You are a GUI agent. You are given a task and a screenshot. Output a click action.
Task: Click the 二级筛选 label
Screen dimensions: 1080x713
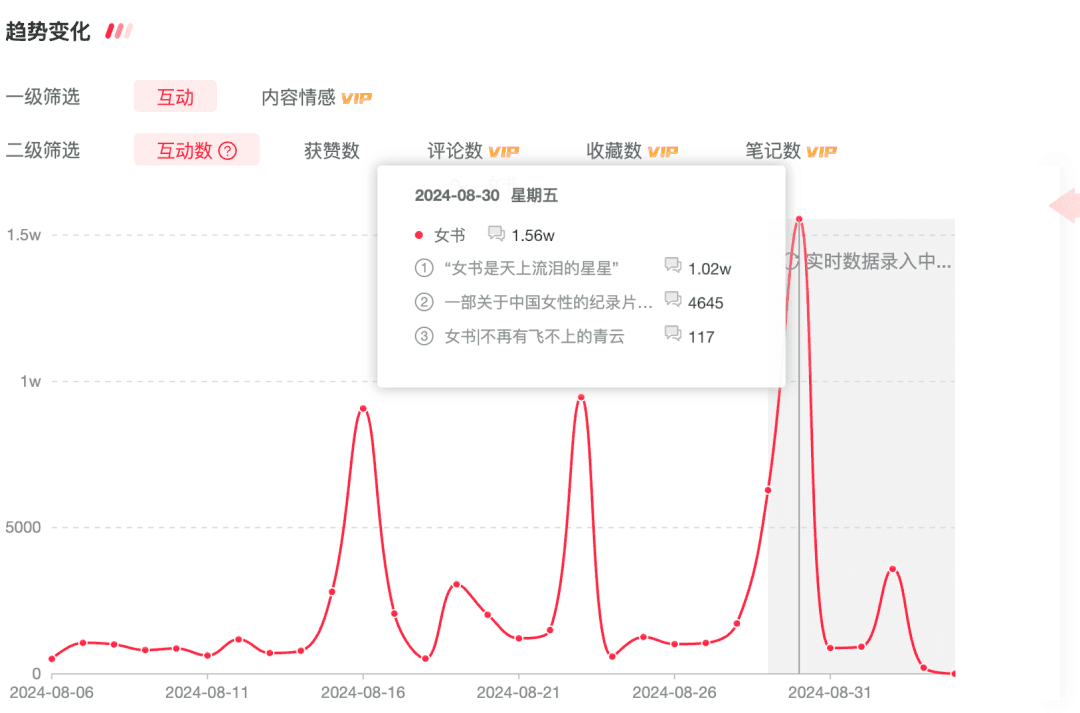point(43,149)
